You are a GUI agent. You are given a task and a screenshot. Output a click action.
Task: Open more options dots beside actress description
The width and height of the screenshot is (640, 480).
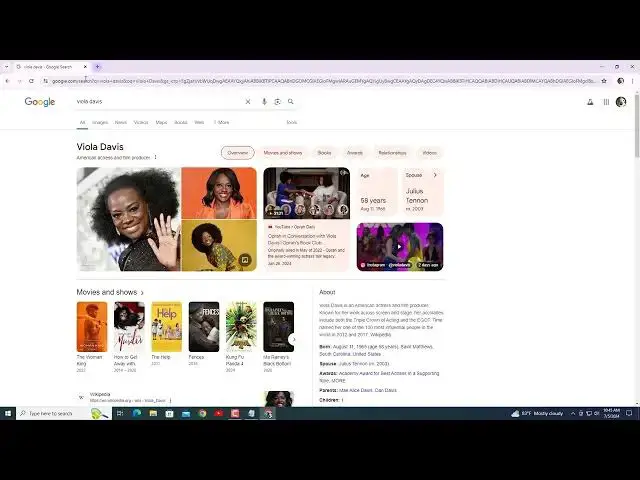[x=156, y=157]
